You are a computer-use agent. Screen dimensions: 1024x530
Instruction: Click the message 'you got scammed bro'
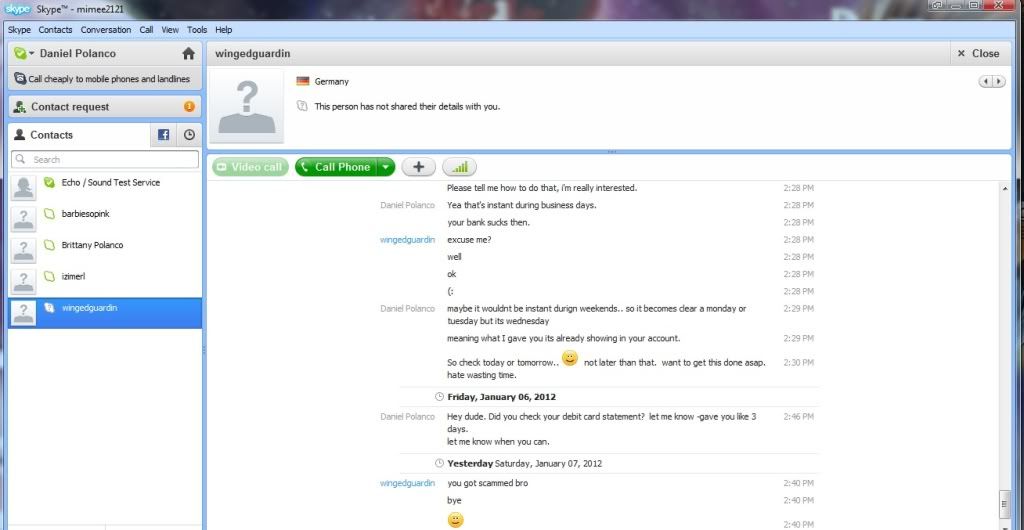[x=488, y=483]
